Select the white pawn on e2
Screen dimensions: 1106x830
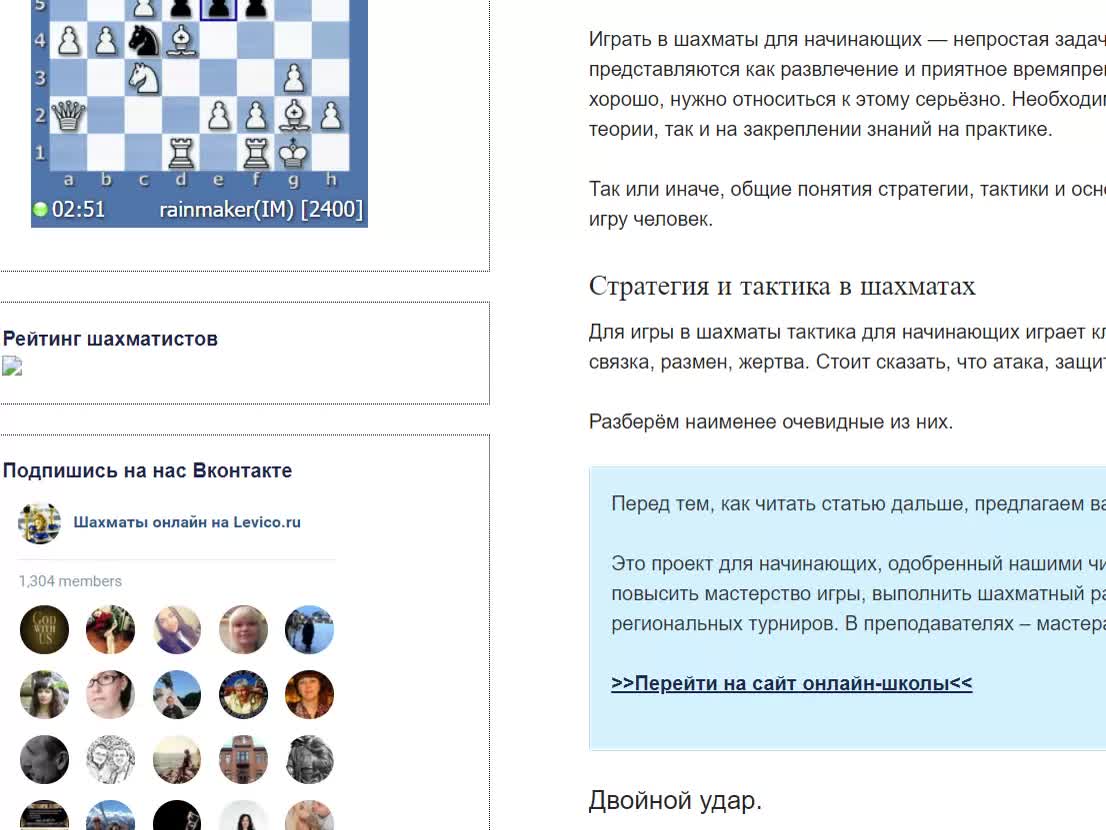click(x=219, y=115)
